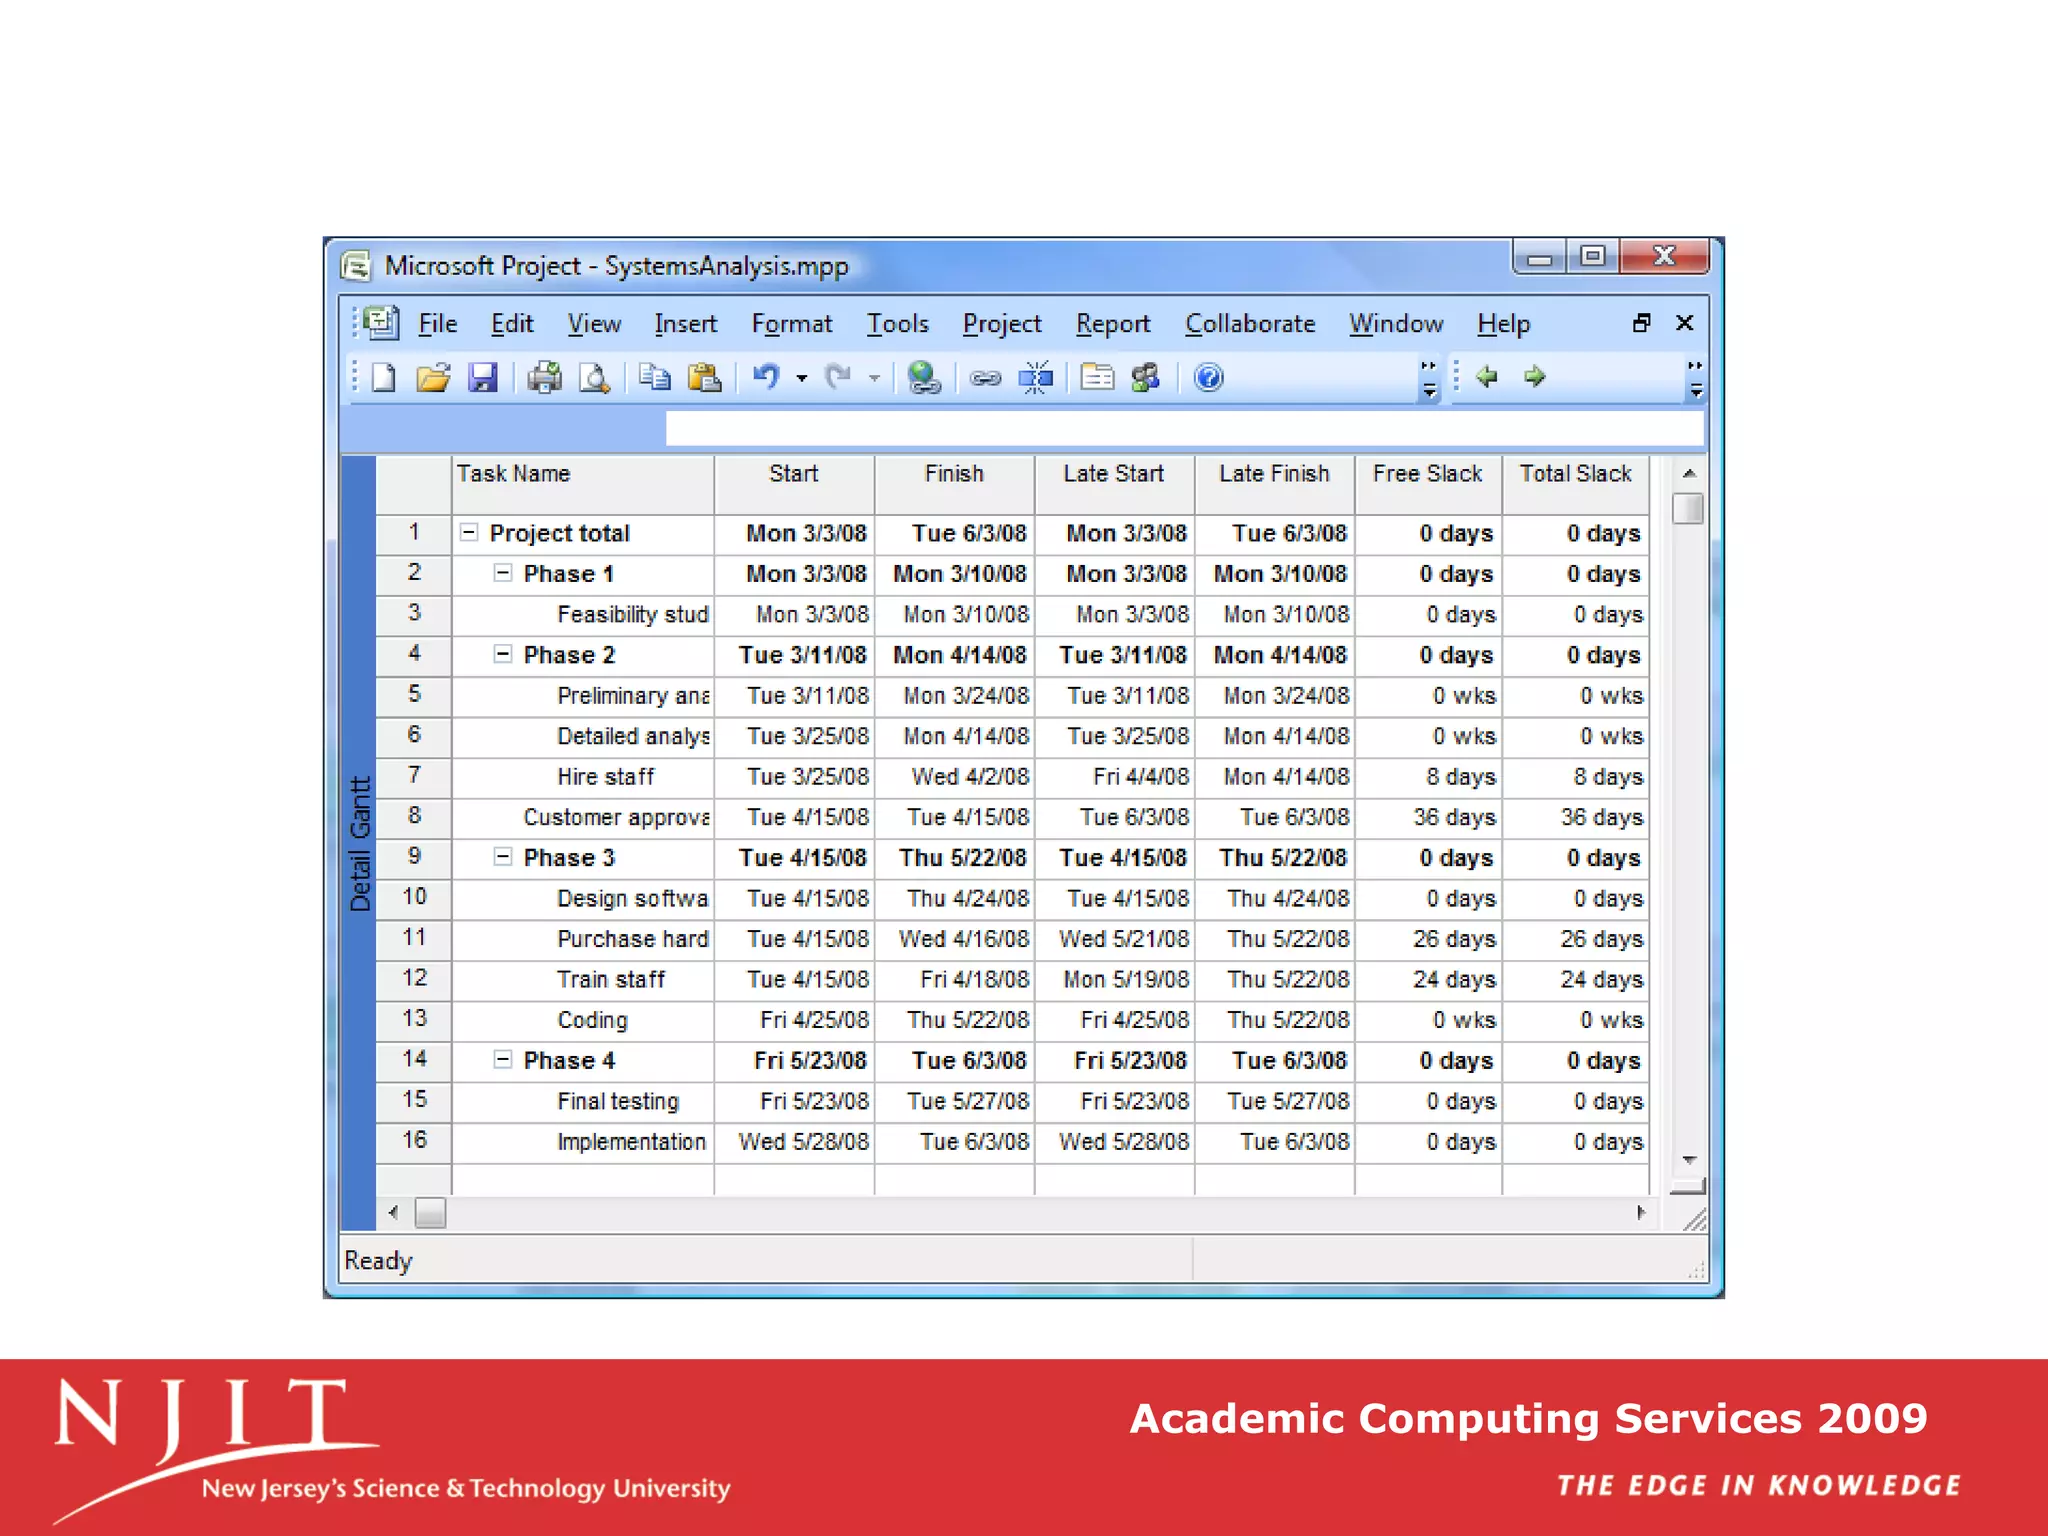Click the Undo arrow icon
The width and height of the screenshot is (2048, 1536).
(766, 378)
